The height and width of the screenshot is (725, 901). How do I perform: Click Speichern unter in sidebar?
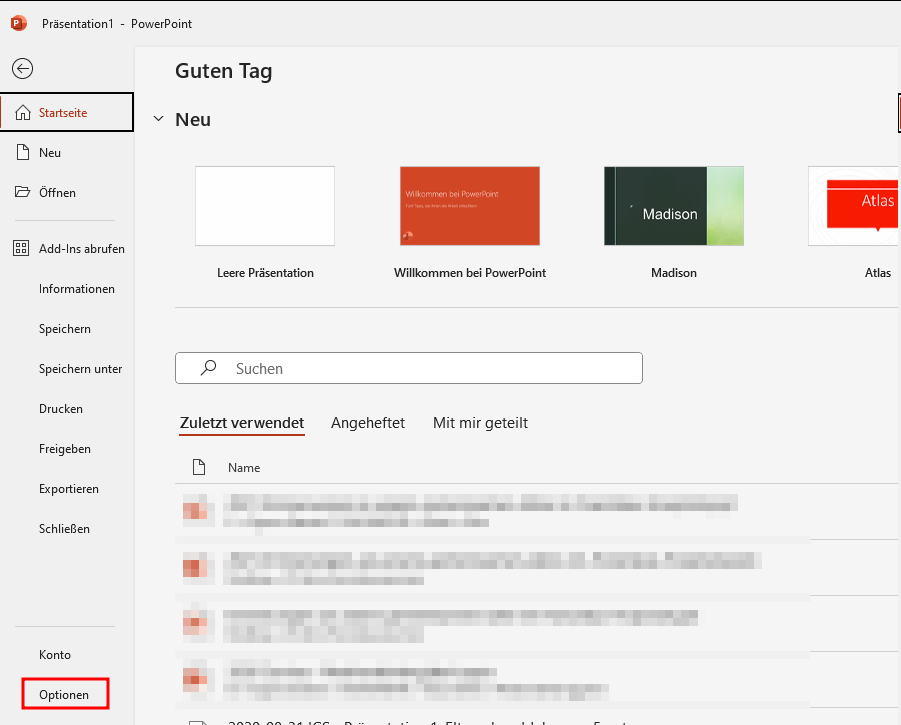pos(80,369)
